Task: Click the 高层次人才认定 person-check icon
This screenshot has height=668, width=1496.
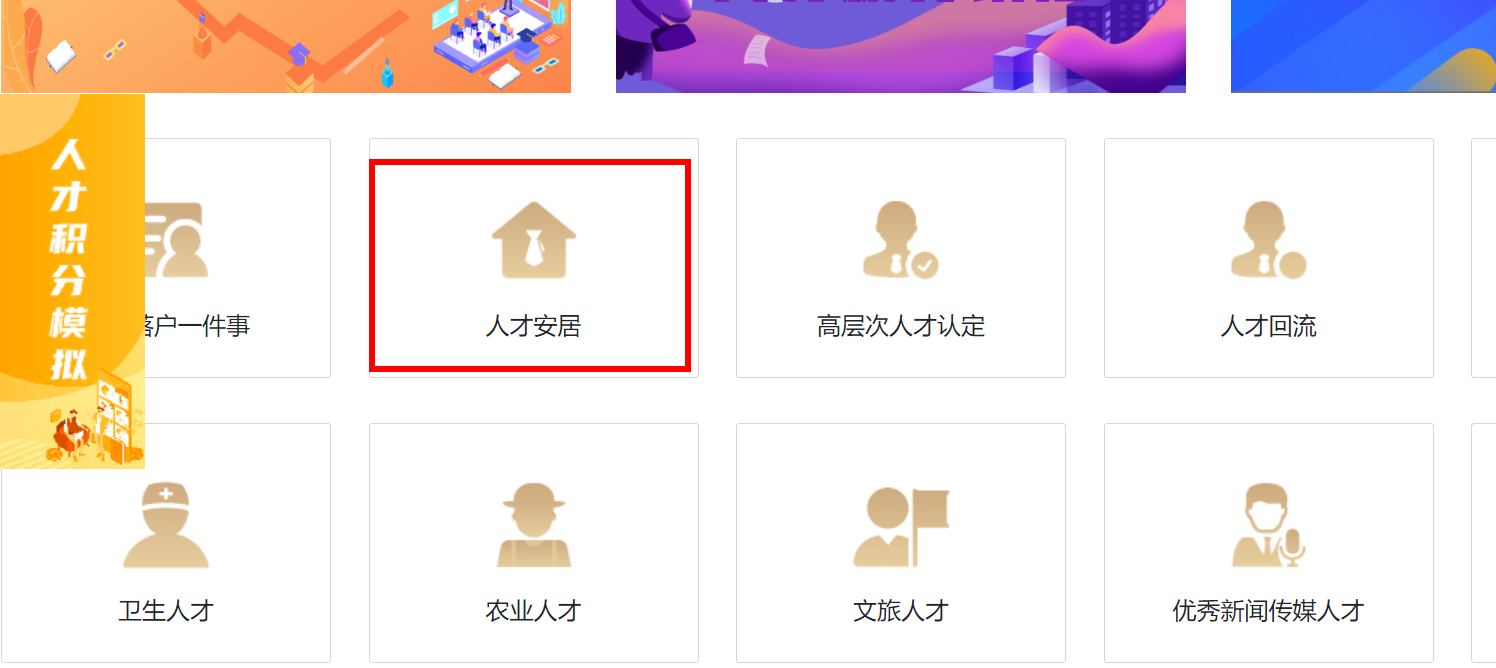Action: (x=900, y=240)
